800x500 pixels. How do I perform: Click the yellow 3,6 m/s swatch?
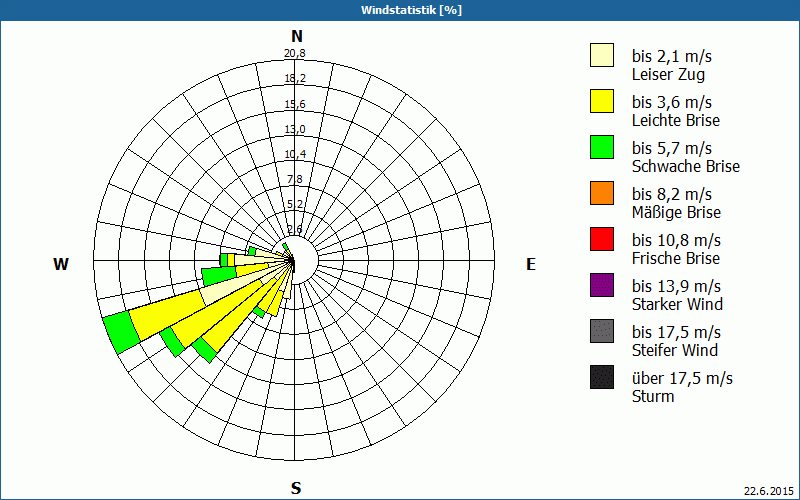pos(602,101)
